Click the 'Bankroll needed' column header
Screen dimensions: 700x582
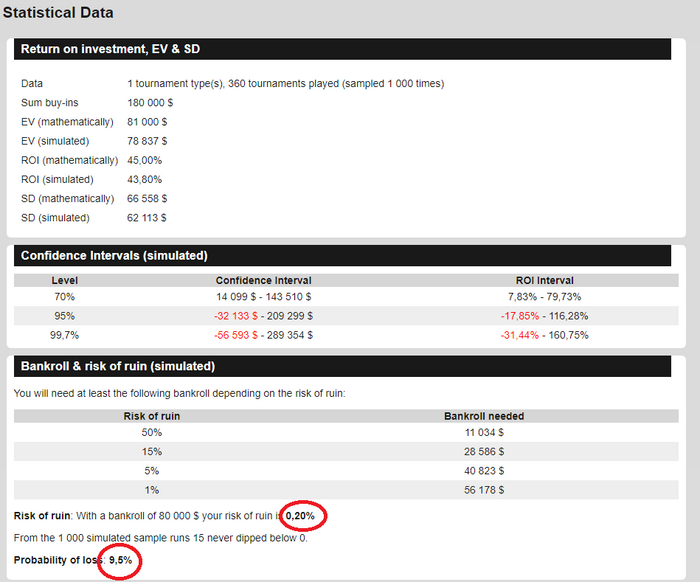point(484,416)
